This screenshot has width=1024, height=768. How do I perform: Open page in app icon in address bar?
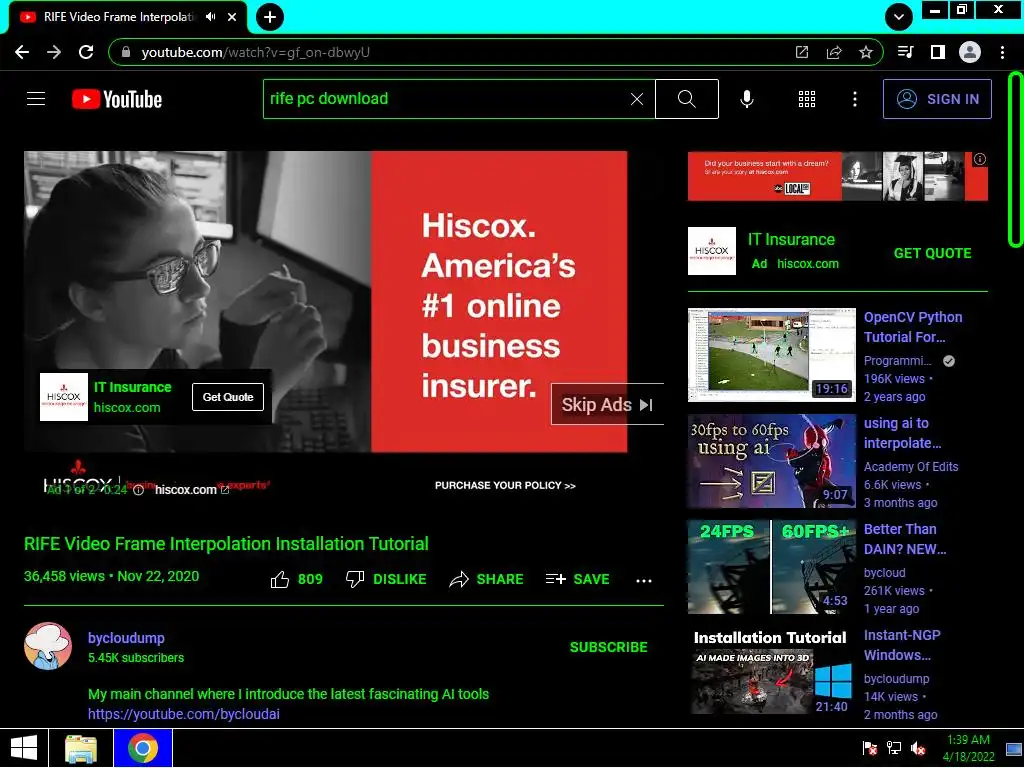tap(802, 52)
